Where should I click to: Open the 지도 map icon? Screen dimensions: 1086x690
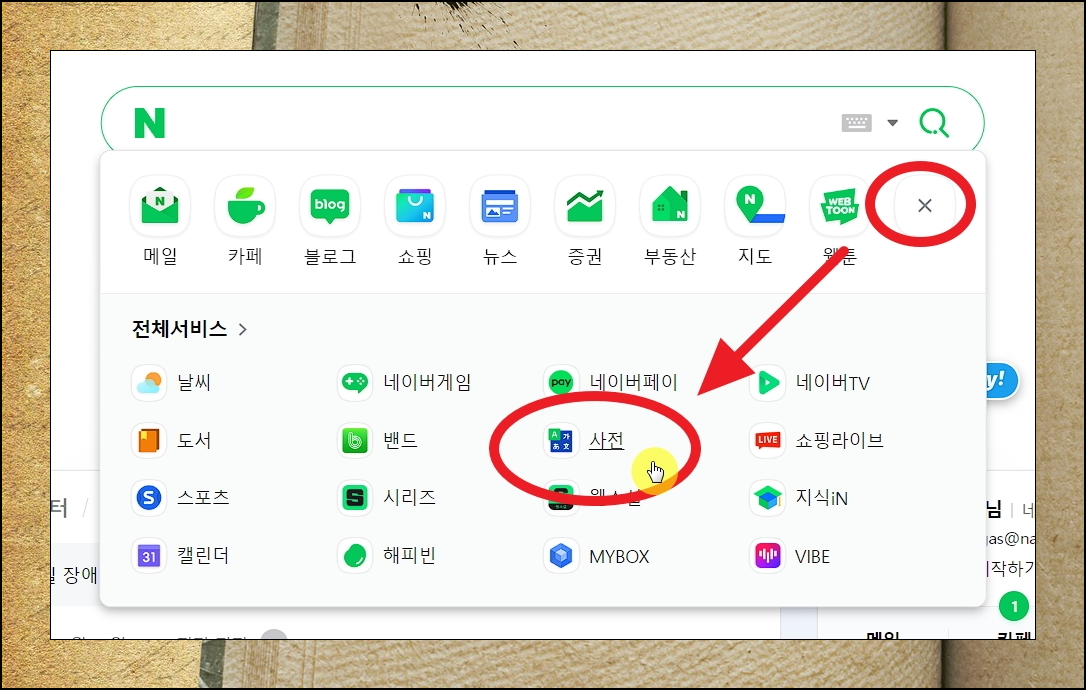[755, 206]
